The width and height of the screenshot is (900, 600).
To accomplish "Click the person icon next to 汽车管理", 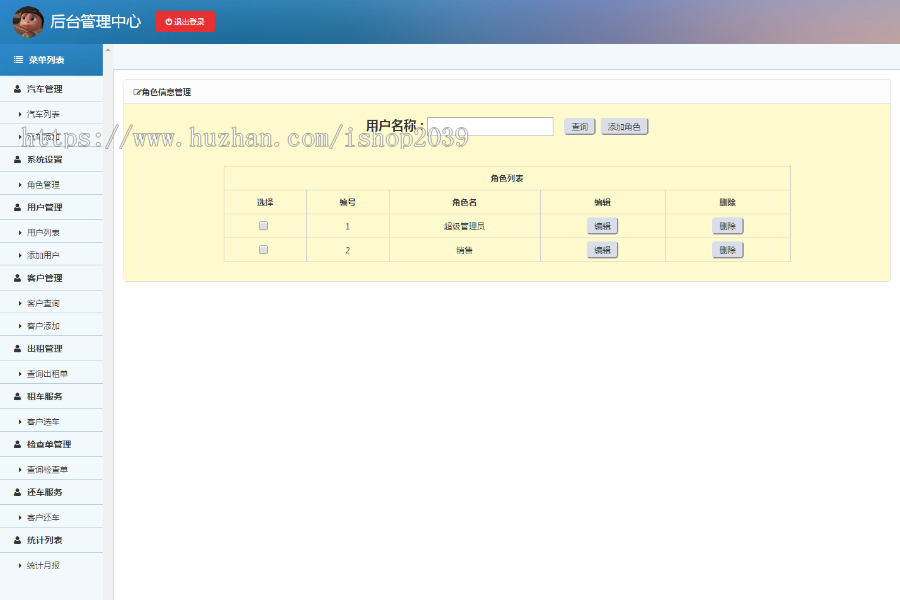I will (x=17, y=89).
